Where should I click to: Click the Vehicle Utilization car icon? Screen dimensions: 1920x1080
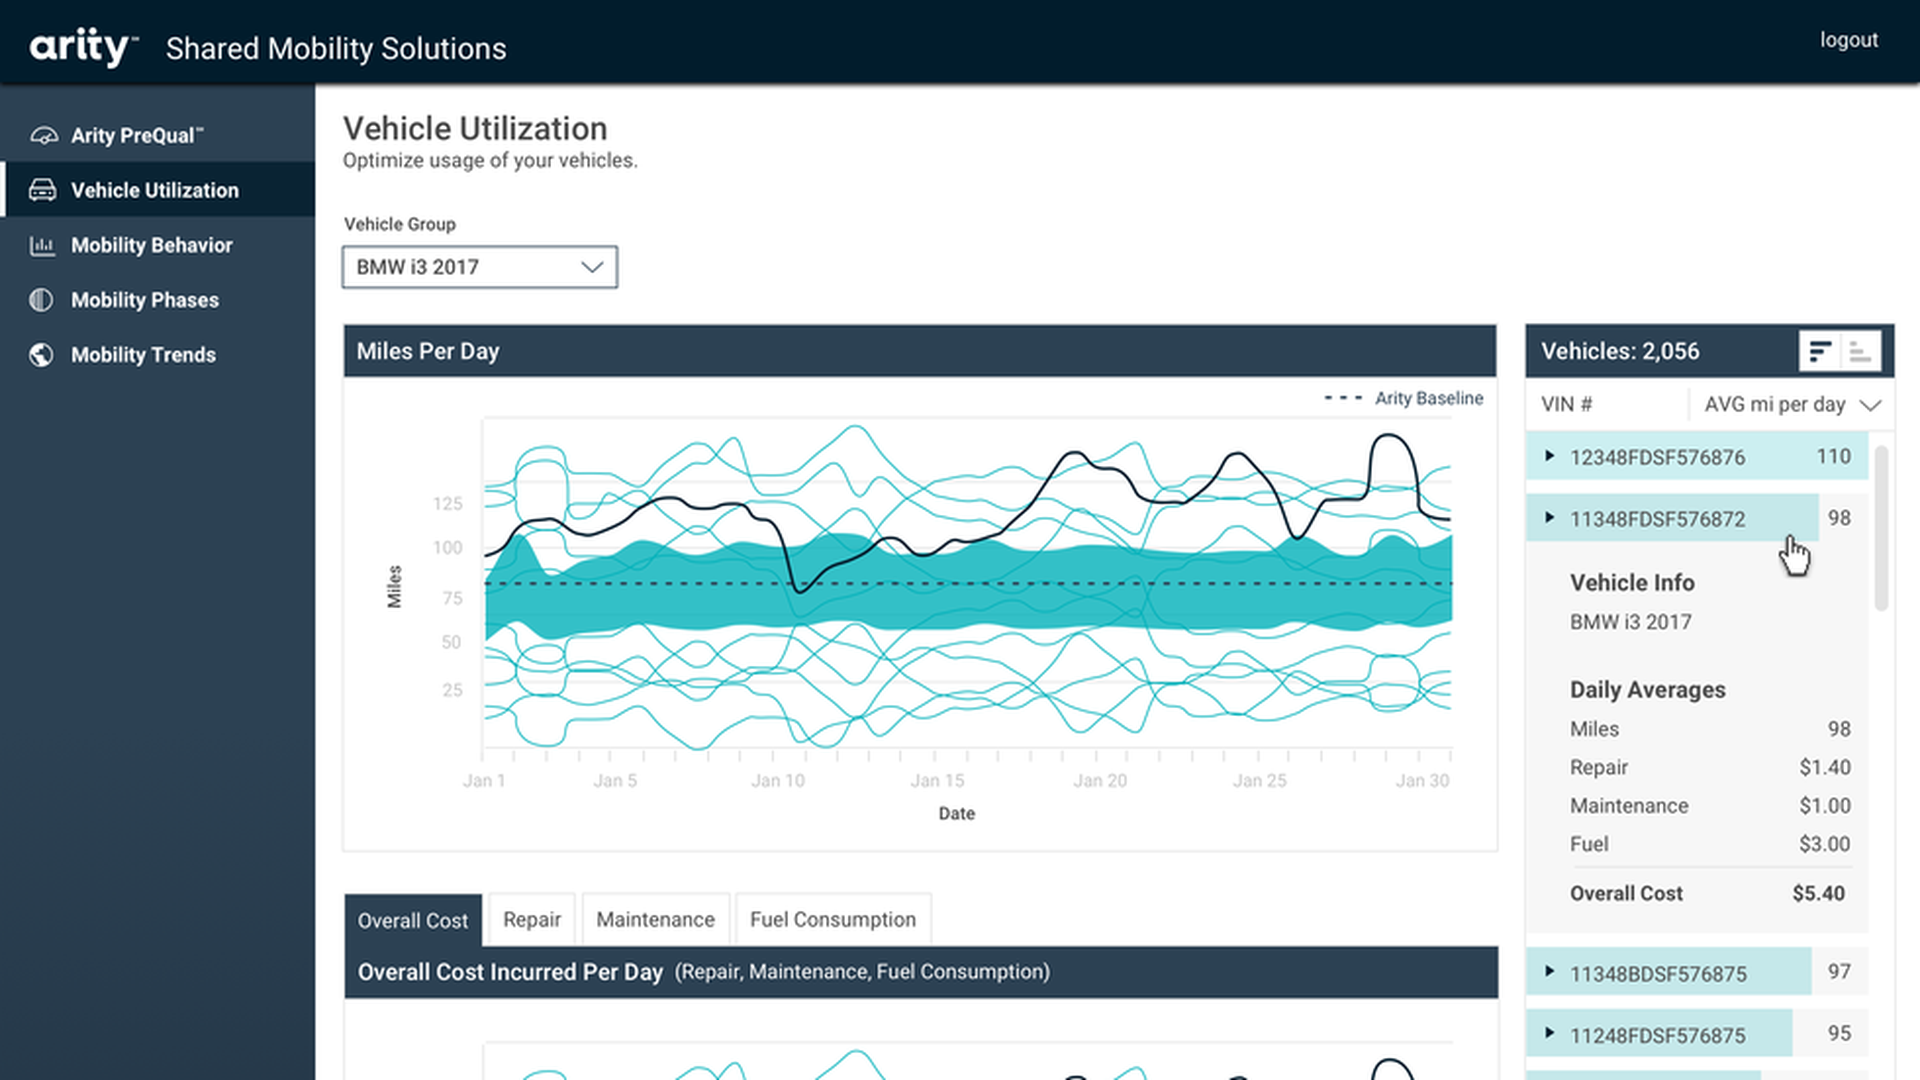42,190
